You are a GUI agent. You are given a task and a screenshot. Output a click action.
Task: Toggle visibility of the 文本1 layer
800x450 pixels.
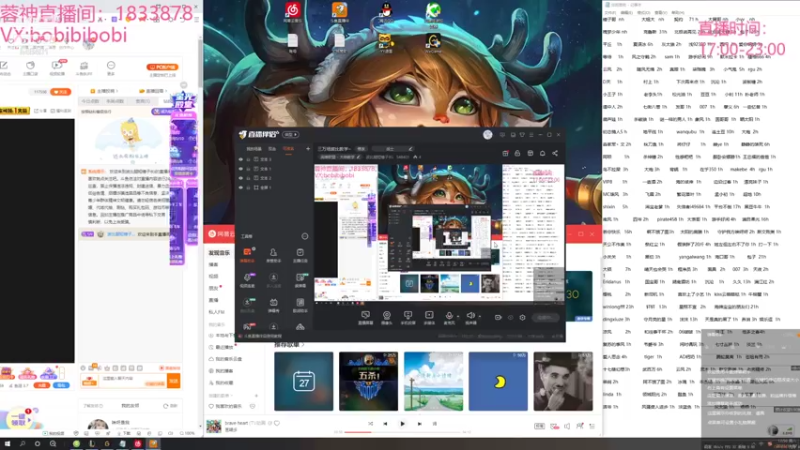pyautogui.click(x=241, y=168)
